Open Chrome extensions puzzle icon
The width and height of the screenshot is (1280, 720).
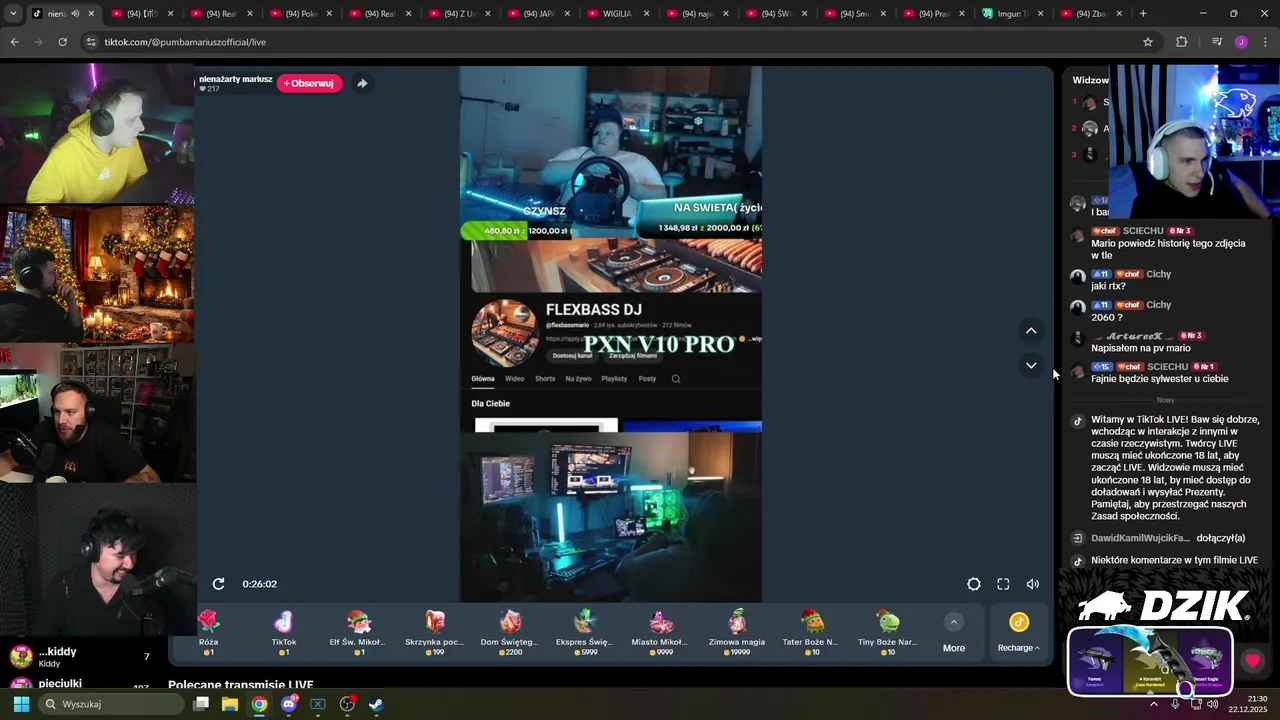click(1182, 42)
